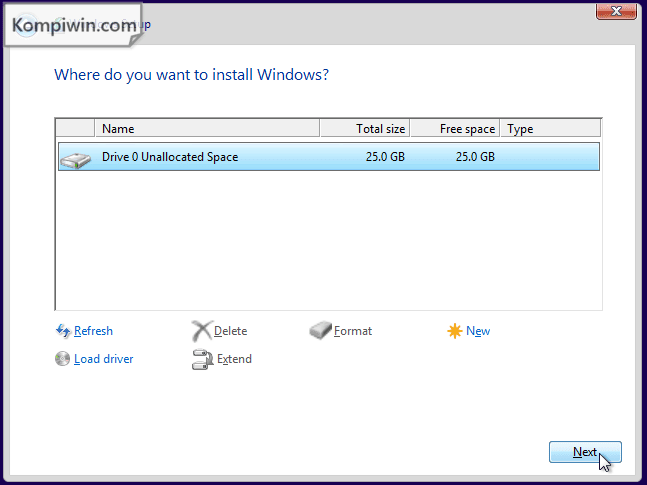Click the 25.0 GB total size cell
Image resolution: width=647 pixels, height=485 pixels.
[x=385, y=157]
